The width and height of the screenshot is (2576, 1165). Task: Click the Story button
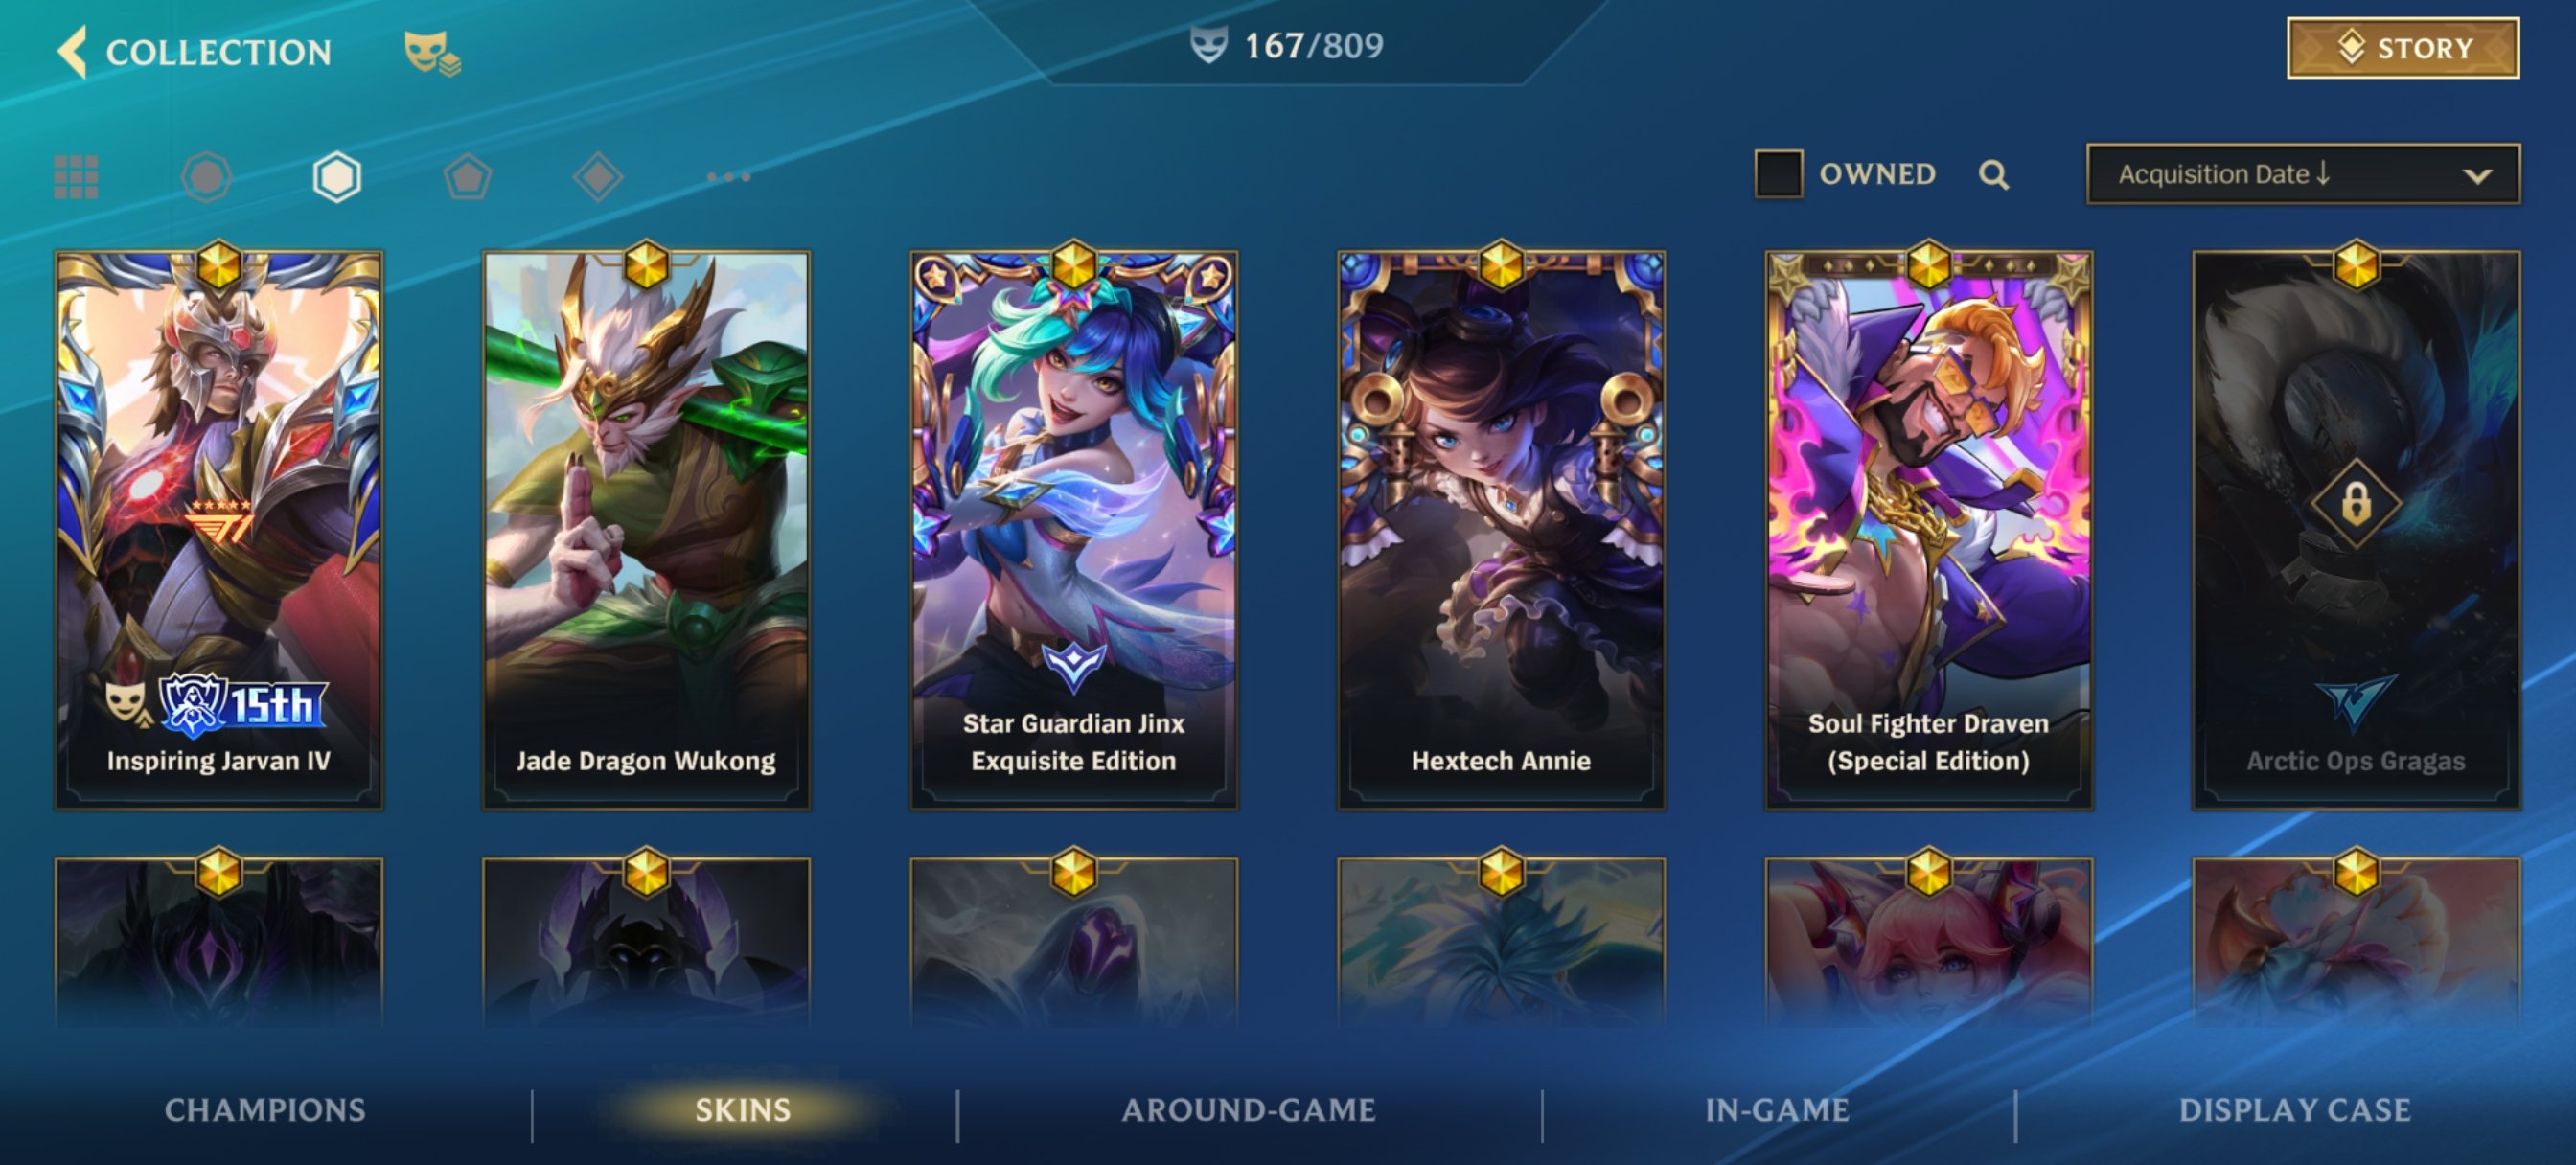tap(2402, 48)
